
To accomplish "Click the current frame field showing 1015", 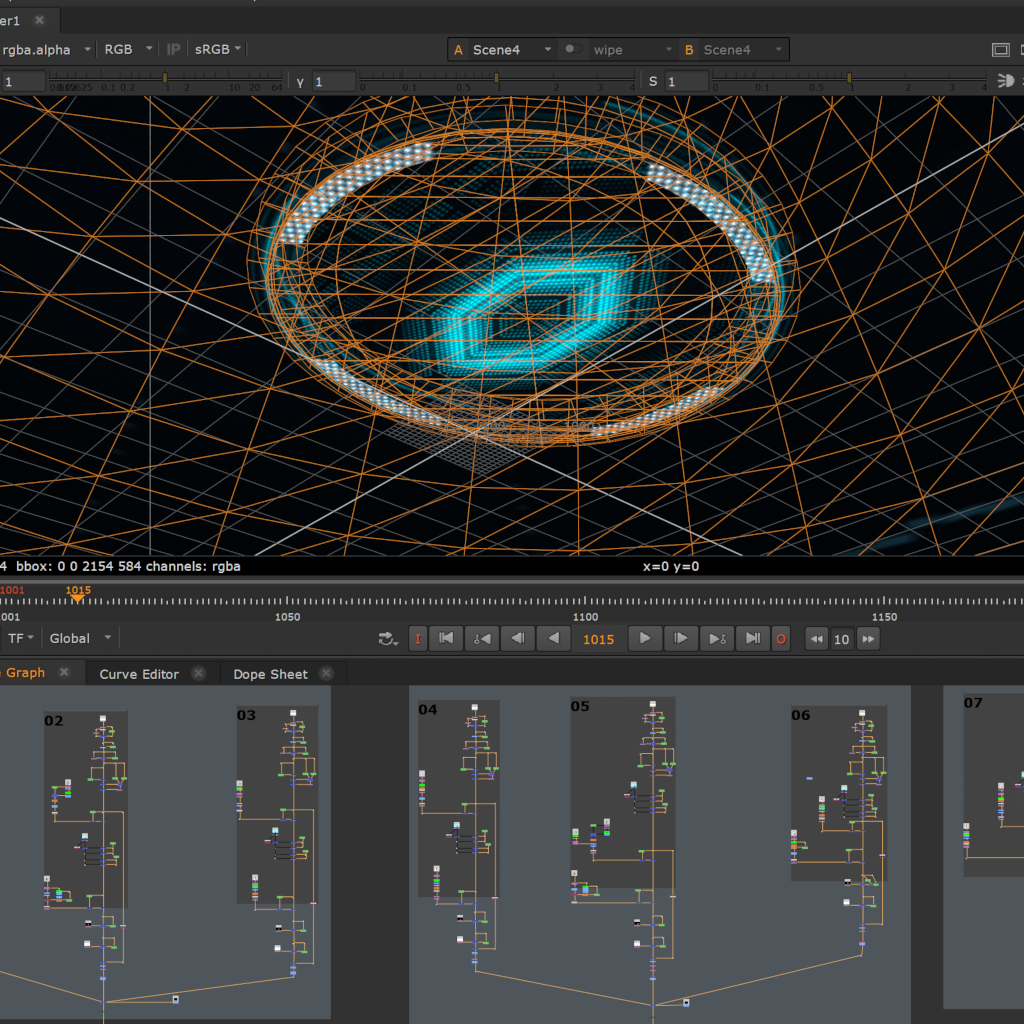I will pyautogui.click(x=598, y=639).
